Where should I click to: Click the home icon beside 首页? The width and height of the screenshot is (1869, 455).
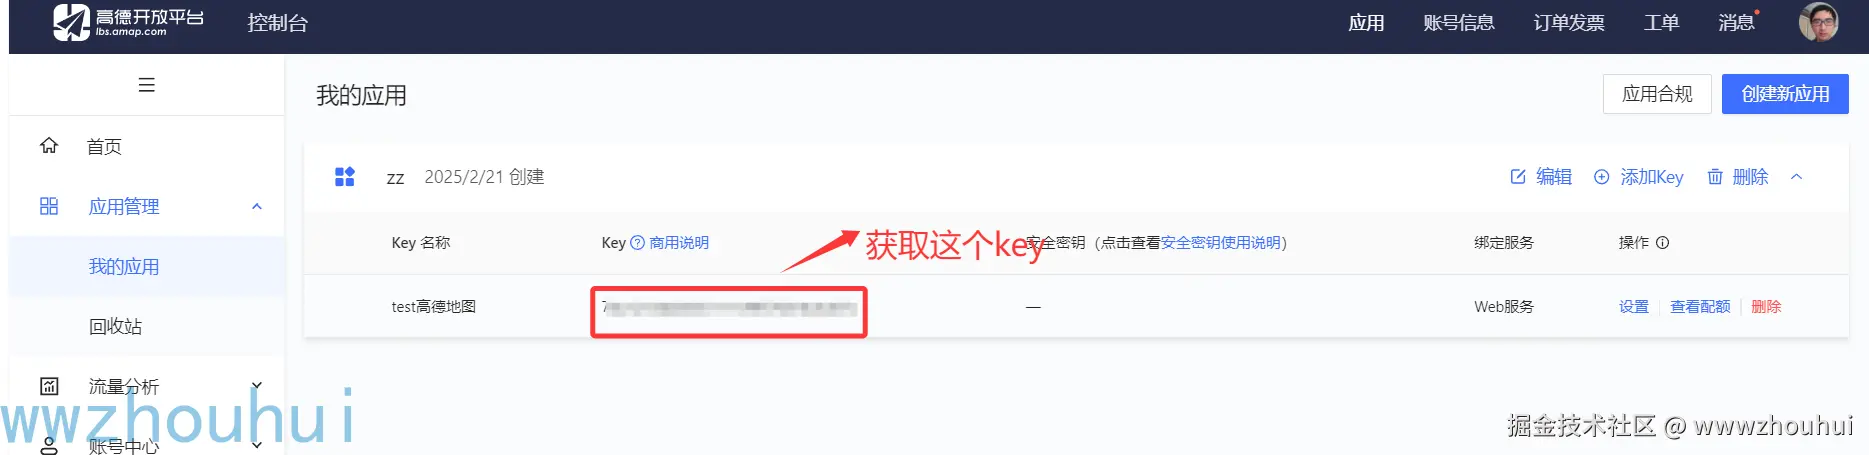point(49,146)
